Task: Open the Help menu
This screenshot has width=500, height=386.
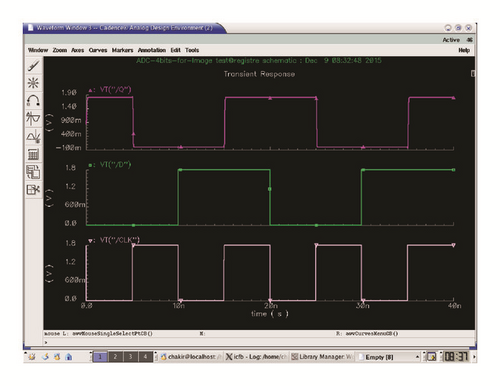Action: click(x=464, y=50)
